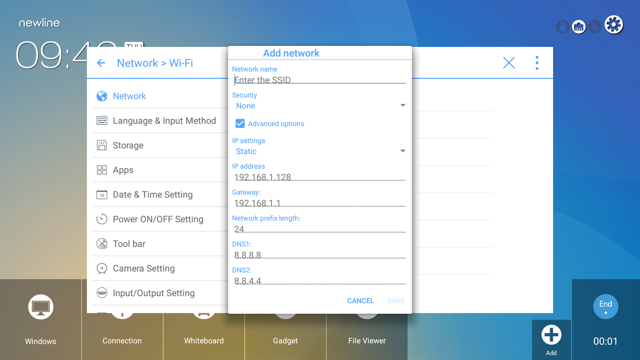Click the File Viewer shortcut label
The width and height of the screenshot is (640, 360).
(x=367, y=340)
